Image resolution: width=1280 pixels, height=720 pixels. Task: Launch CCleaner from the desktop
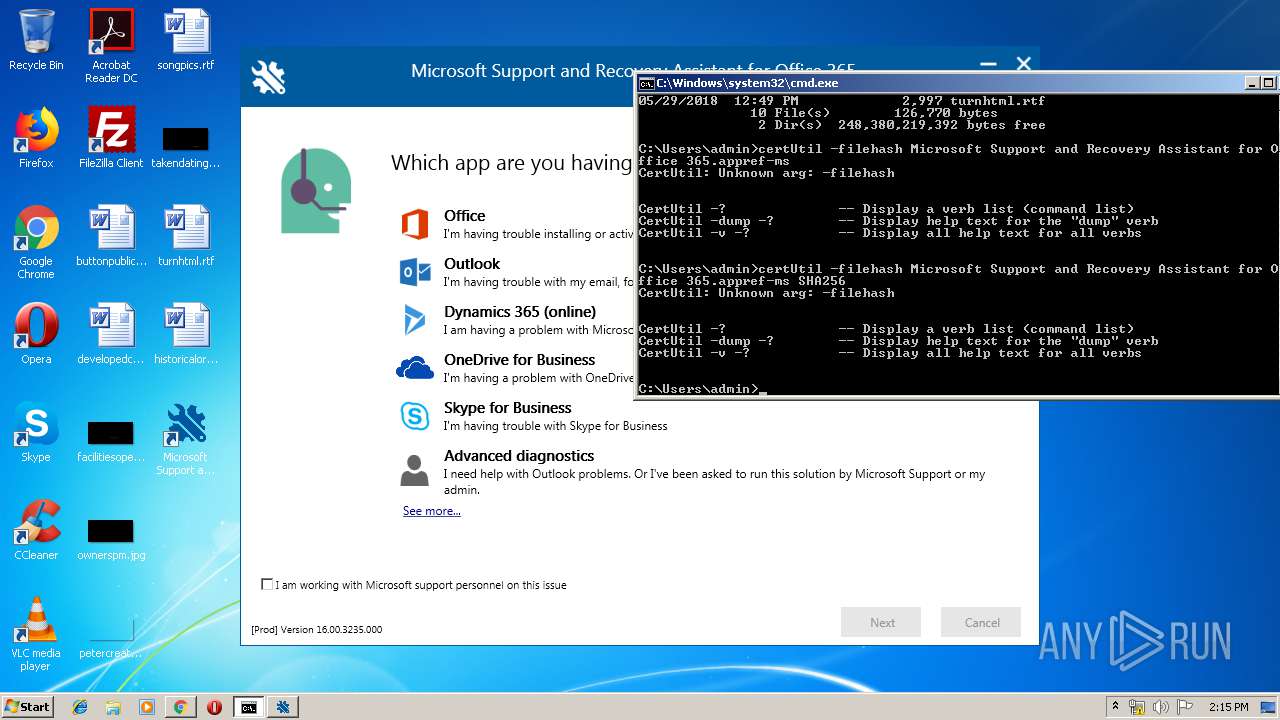tap(36, 530)
